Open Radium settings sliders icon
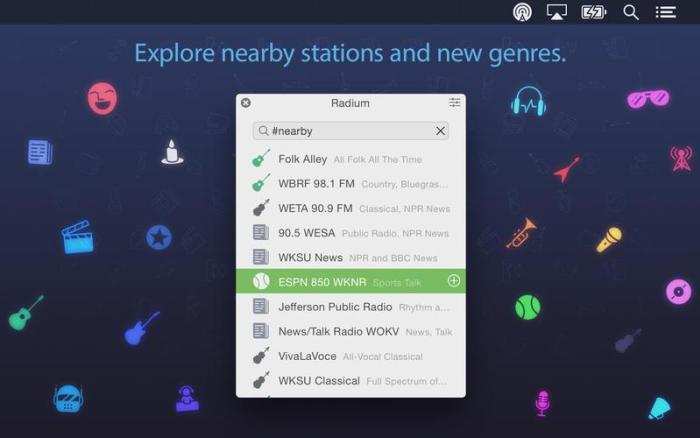This screenshot has width=700, height=438. click(454, 103)
